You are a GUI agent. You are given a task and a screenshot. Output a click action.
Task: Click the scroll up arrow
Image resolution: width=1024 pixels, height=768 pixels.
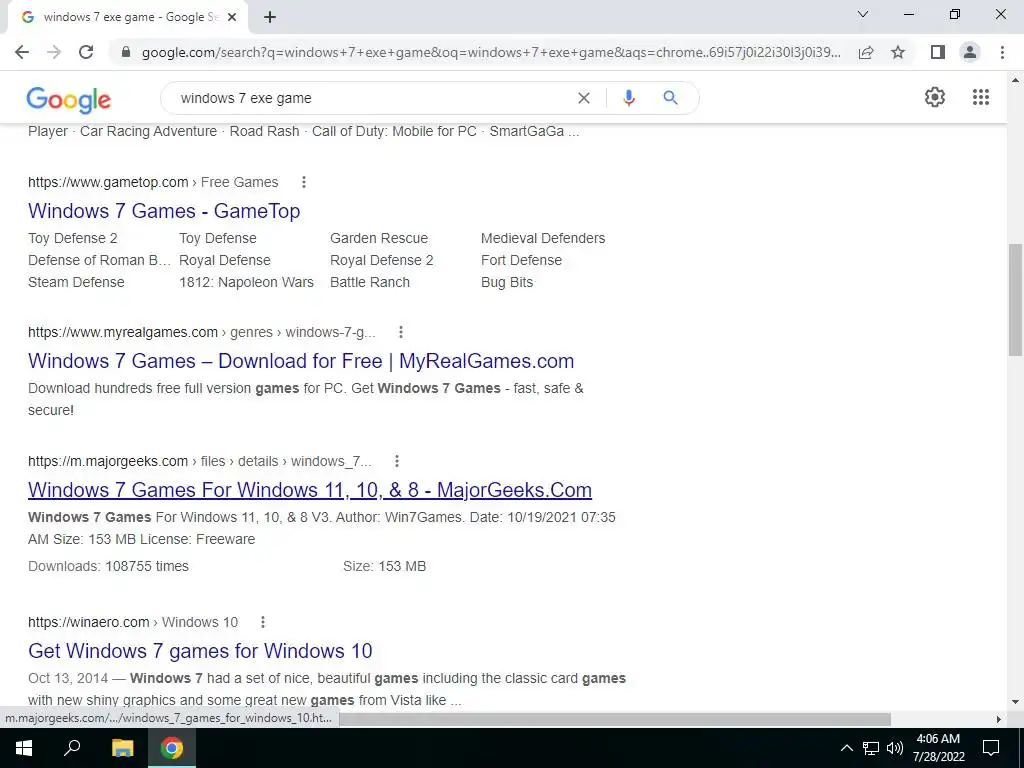1015,80
